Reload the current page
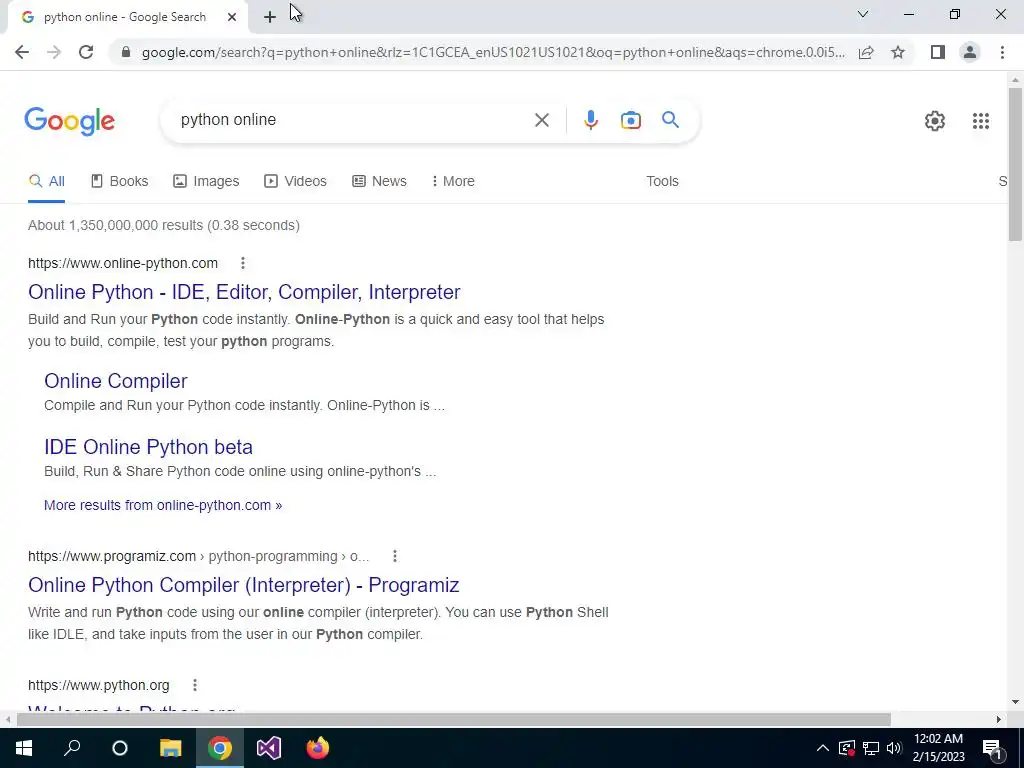Image resolution: width=1024 pixels, height=768 pixels. [x=86, y=52]
